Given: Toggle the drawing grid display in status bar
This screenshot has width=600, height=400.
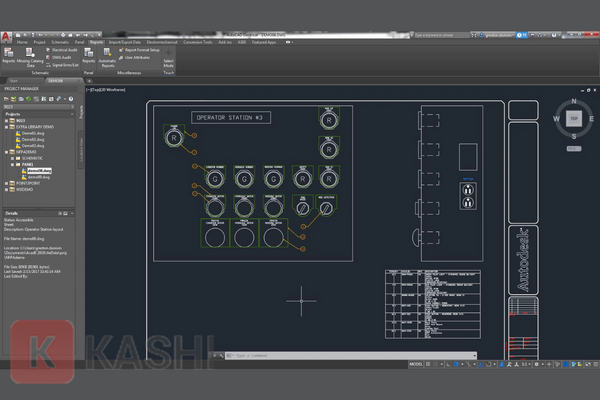Looking at the screenshot, I should (x=428, y=364).
